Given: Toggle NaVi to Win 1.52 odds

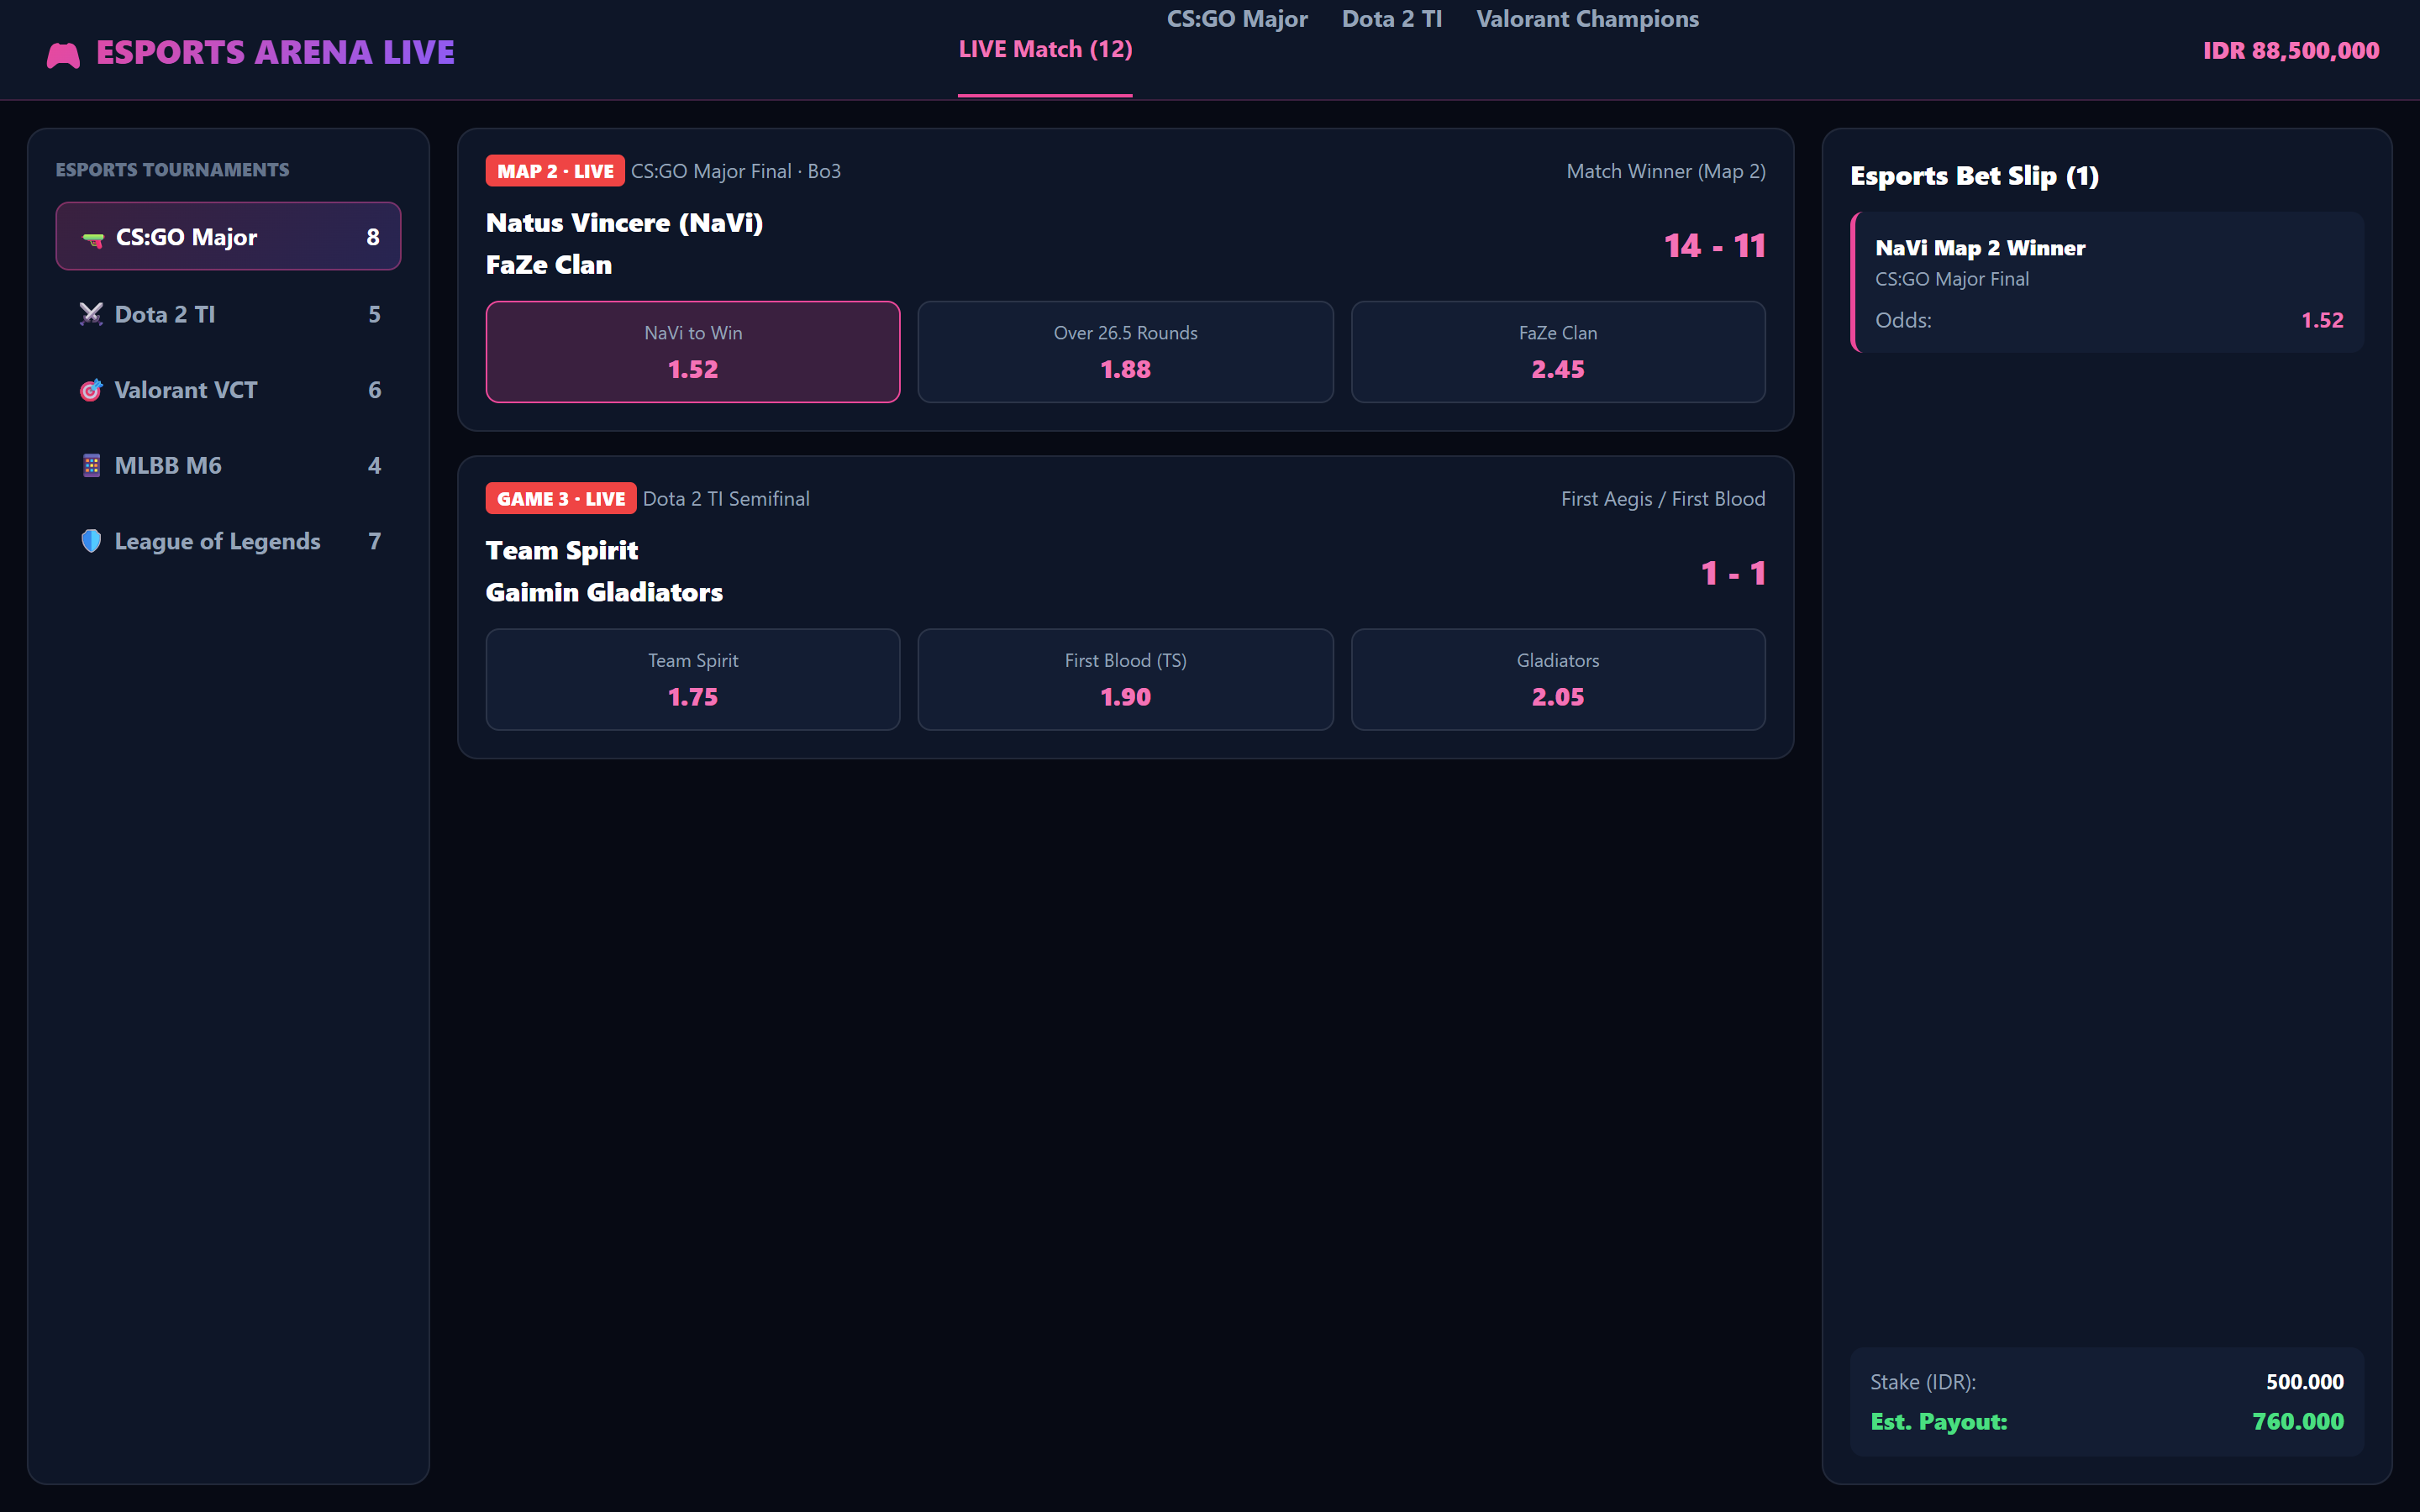Looking at the screenshot, I should point(693,352).
